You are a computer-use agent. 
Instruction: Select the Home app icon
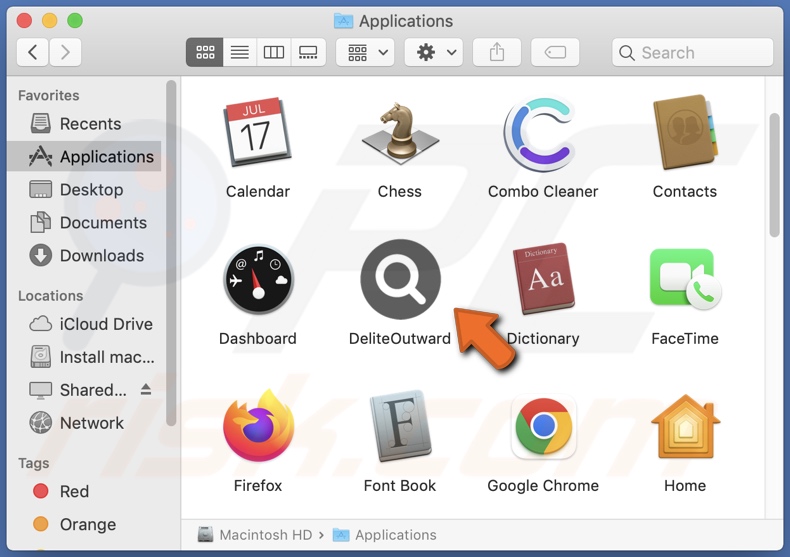tap(685, 427)
